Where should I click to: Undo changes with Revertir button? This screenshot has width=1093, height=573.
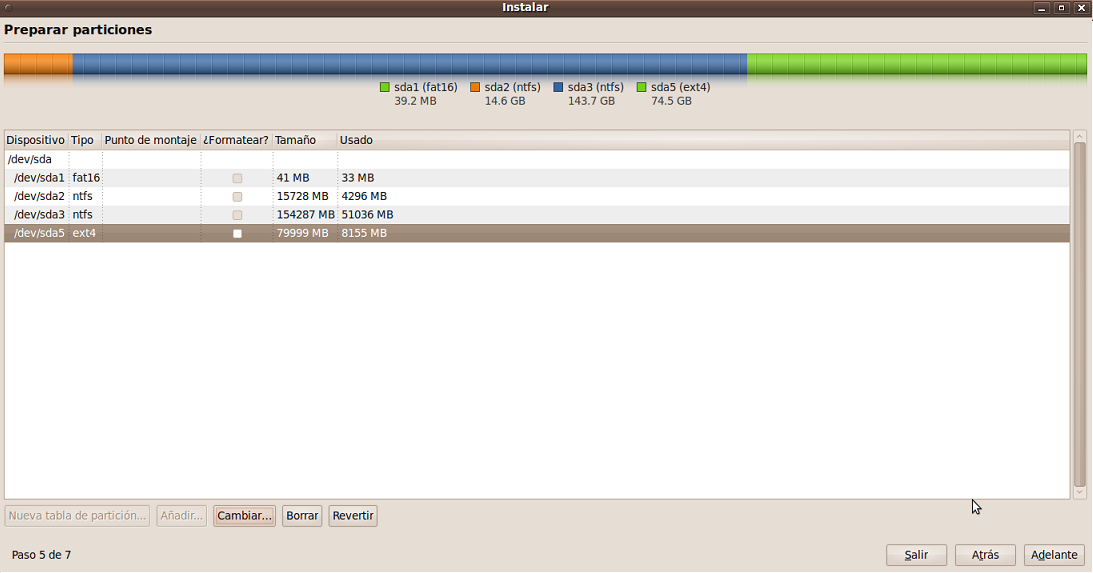point(353,516)
